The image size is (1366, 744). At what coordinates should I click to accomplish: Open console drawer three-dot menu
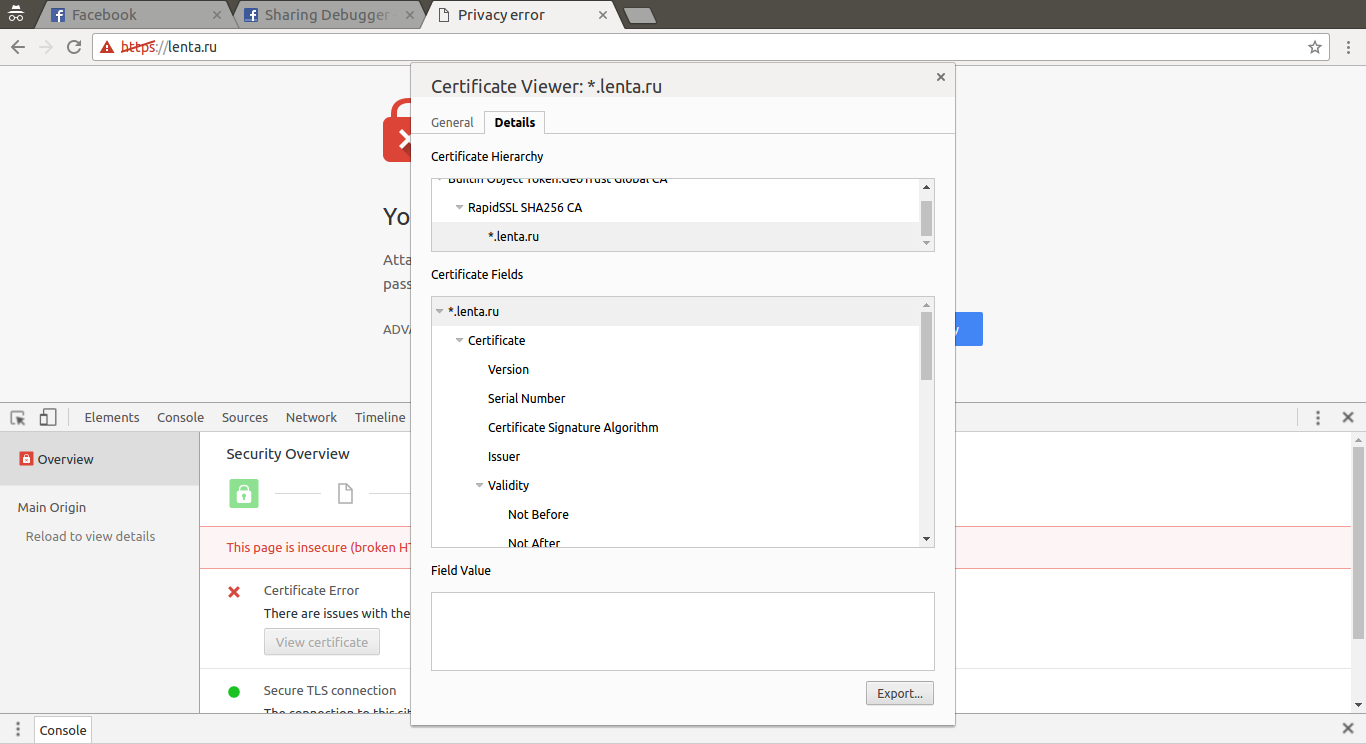click(x=18, y=730)
